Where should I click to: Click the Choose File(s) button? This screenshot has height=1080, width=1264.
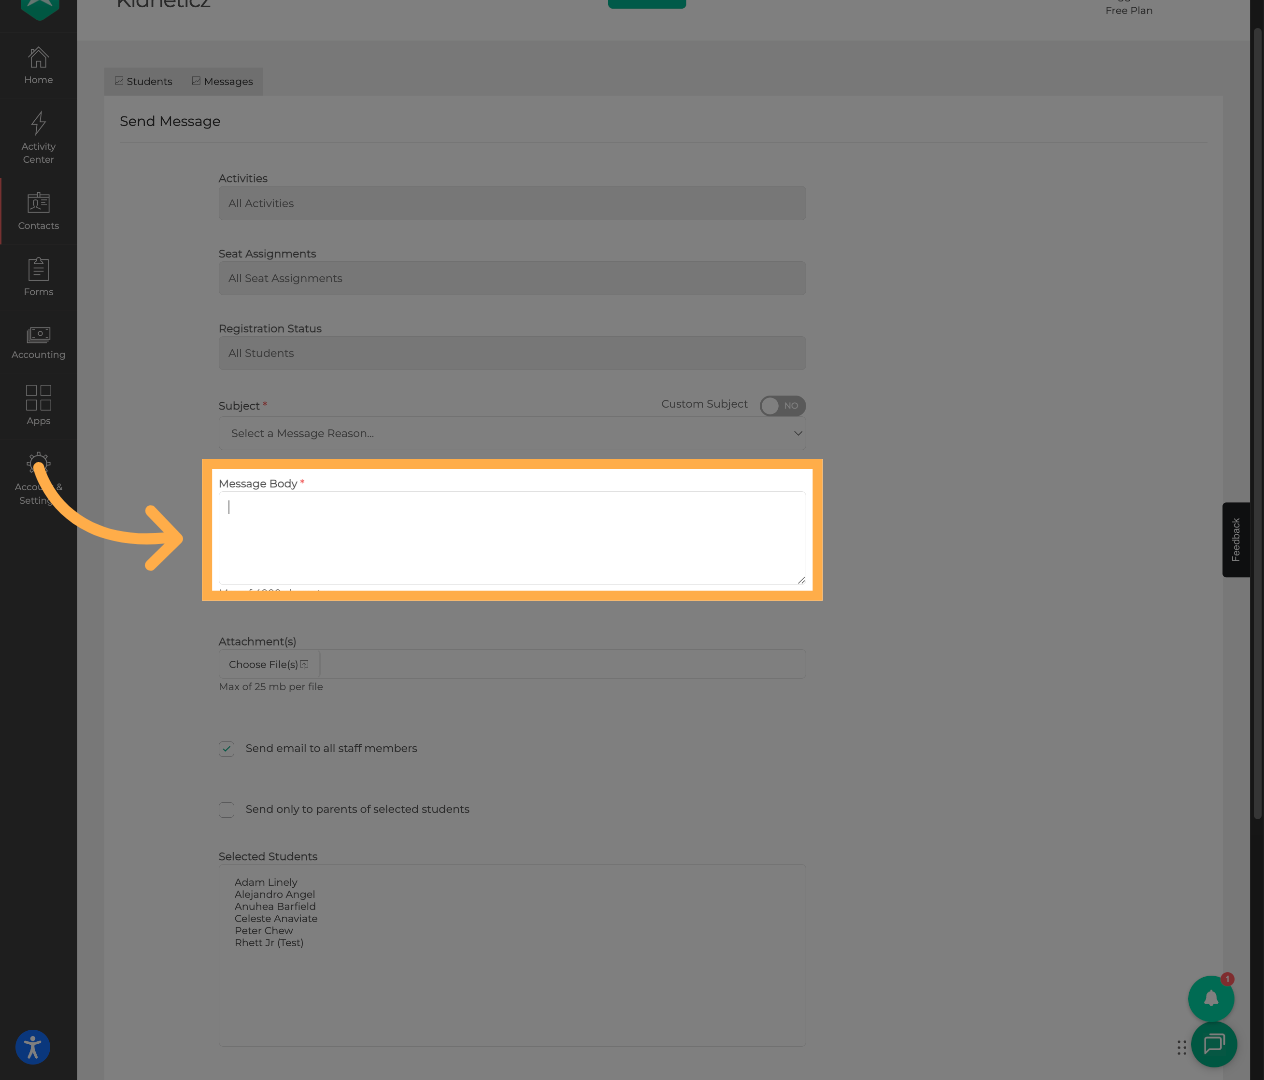pos(268,665)
